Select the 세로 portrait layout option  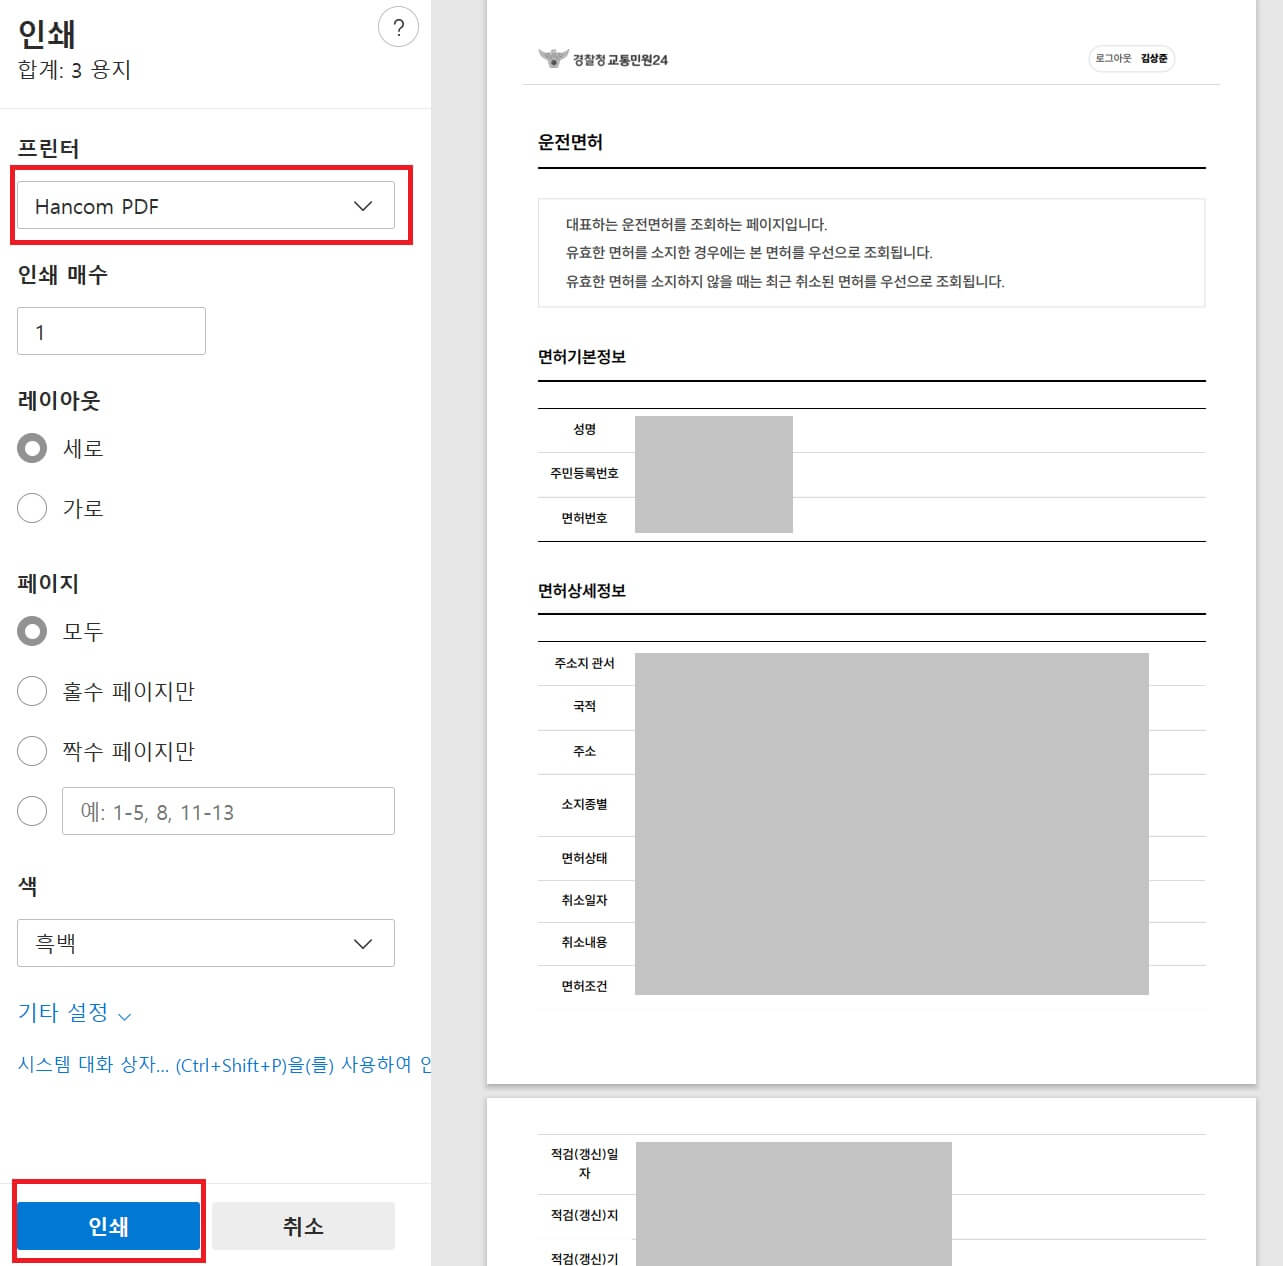[x=32, y=448]
